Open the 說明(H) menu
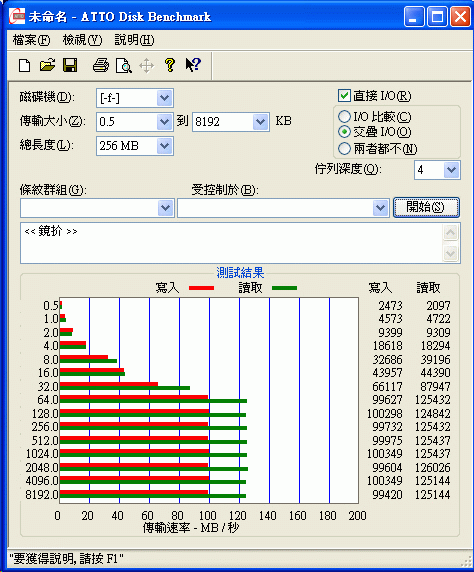 [x=134, y=40]
